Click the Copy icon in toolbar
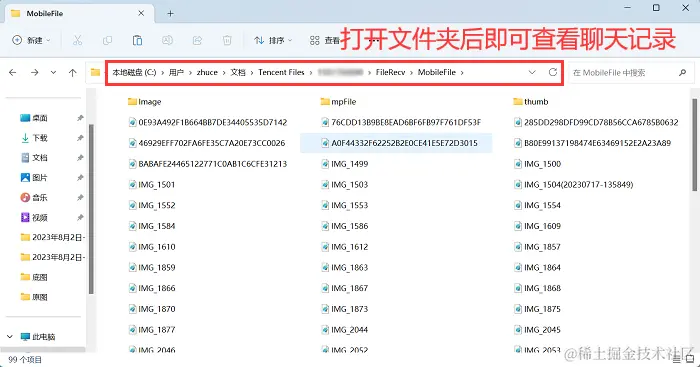Screen dimensions: 700x367 (107, 41)
